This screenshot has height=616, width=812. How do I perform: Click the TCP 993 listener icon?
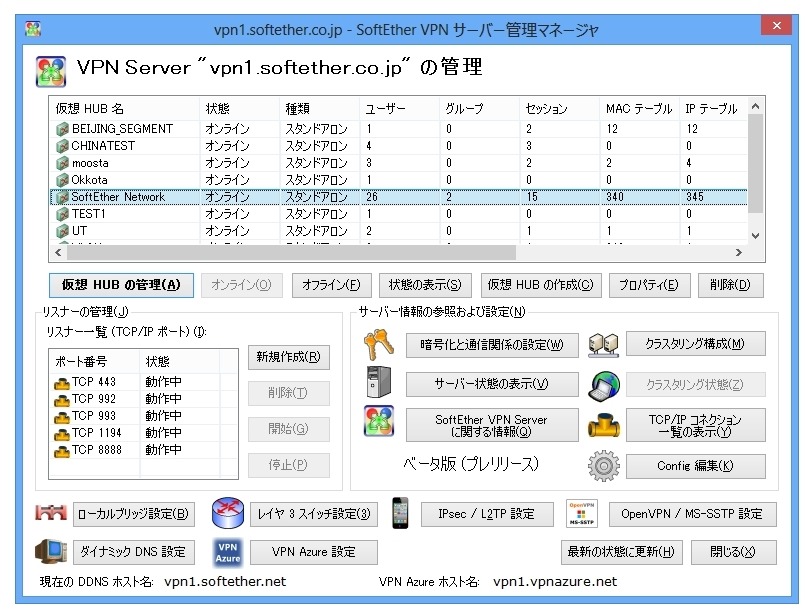coord(62,417)
